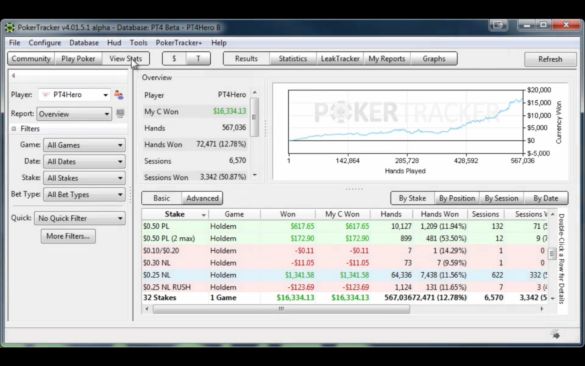Select the $0.30 NL stake row
Image resolution: width=585 pixels, height=366 pixels.
click(x=345, y=263)
